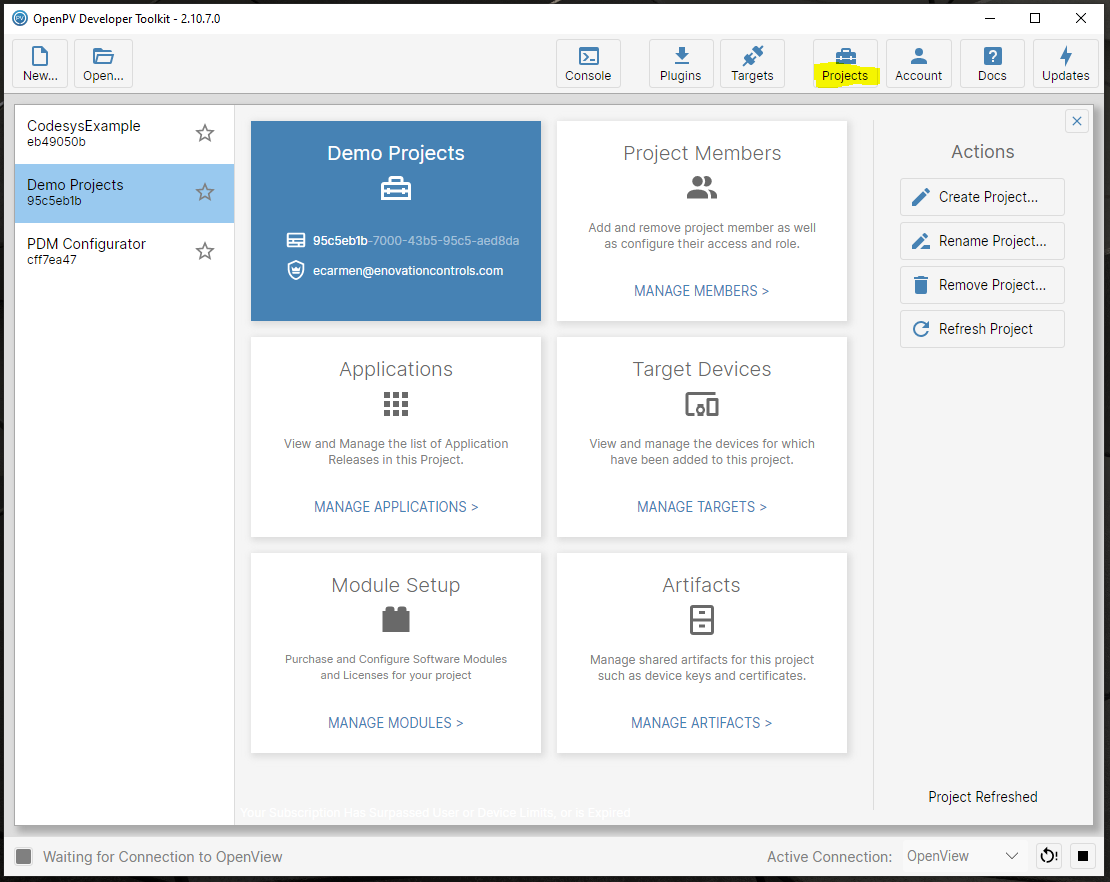Toggle the star for Demo Projects
This screenshot has width=1110, height=882.
tap(205, 192)
